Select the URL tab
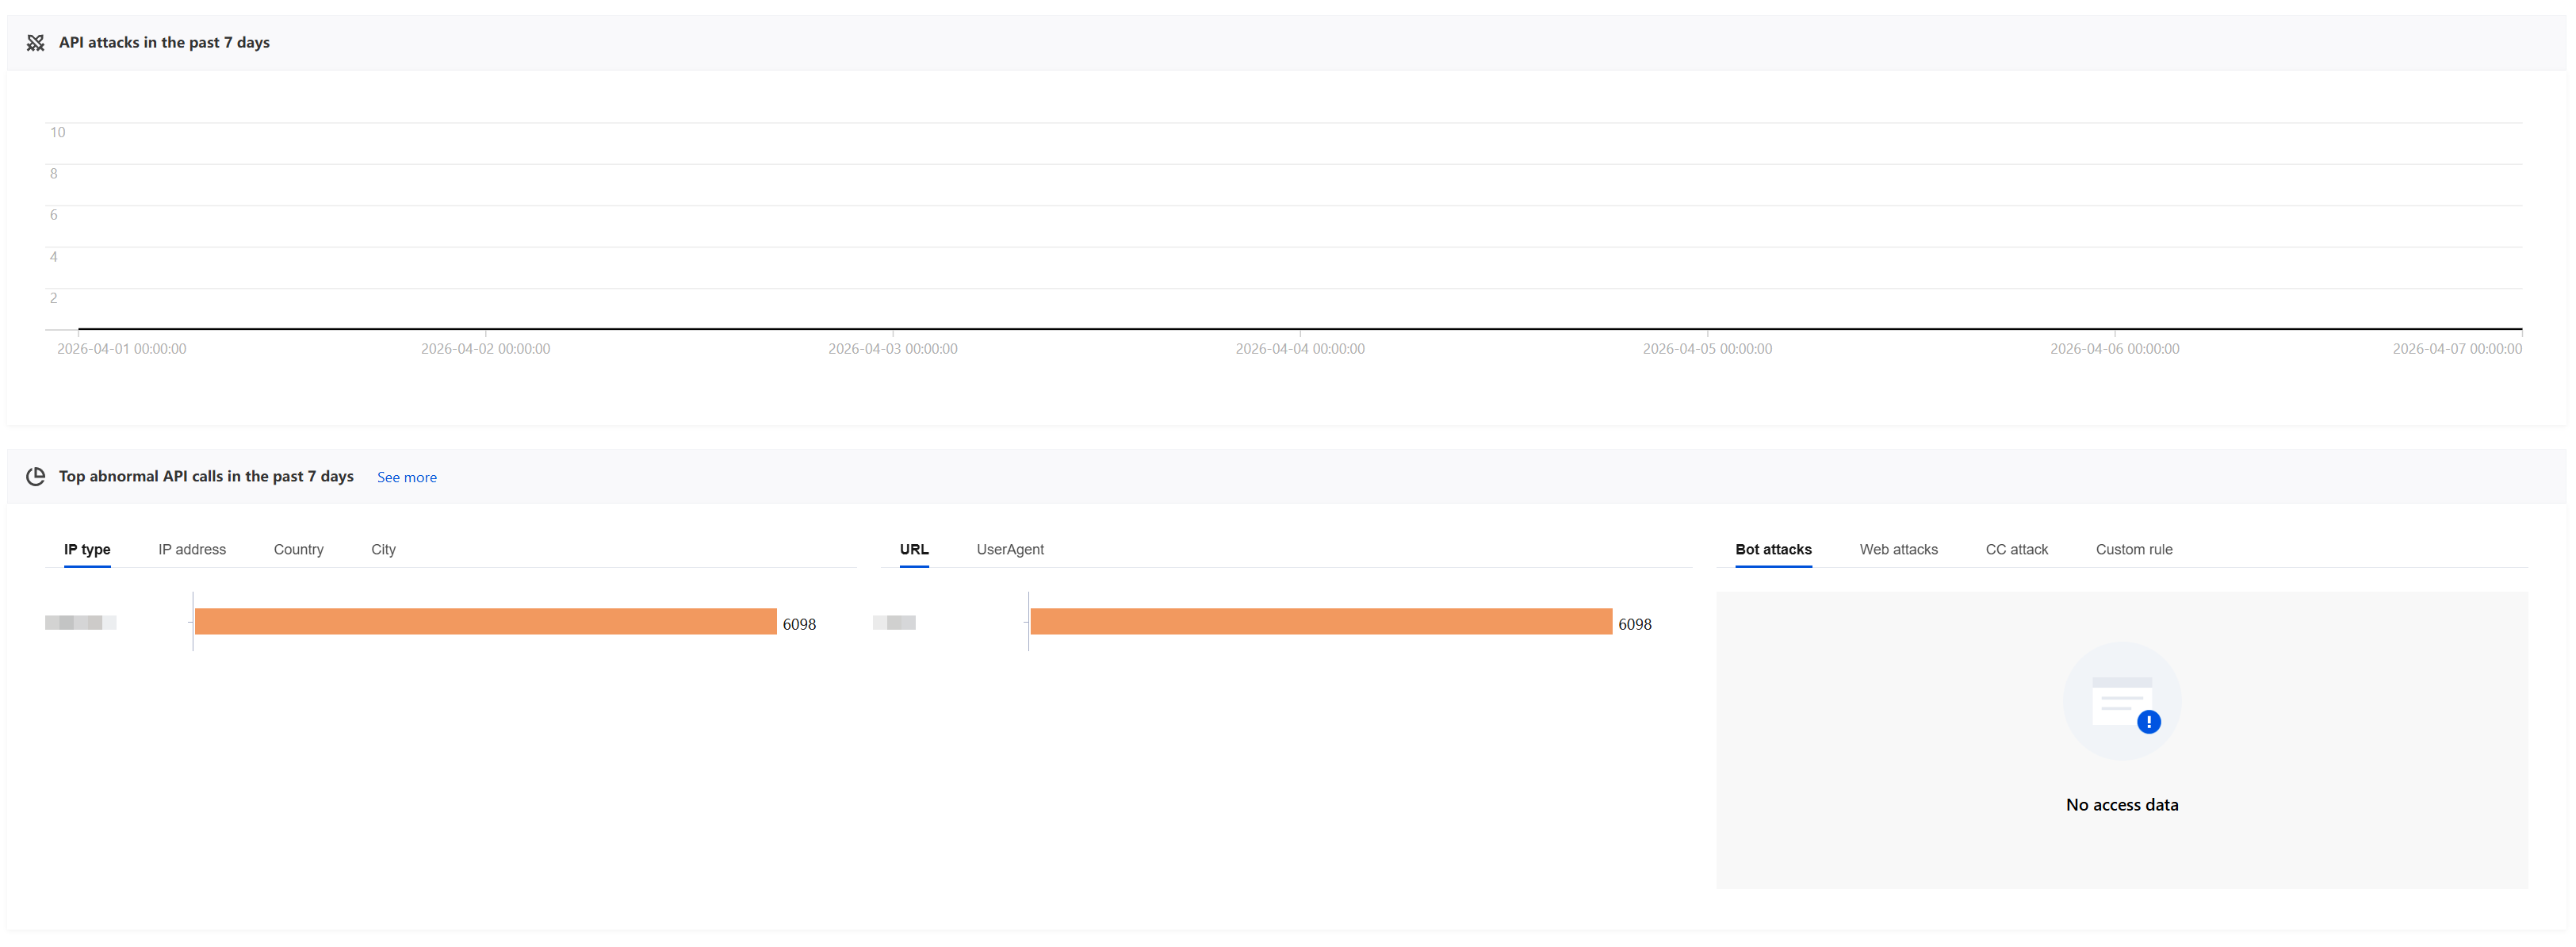Image resolution: width=2576 pixels, height=947 pixels. click(x=913, y=549)
